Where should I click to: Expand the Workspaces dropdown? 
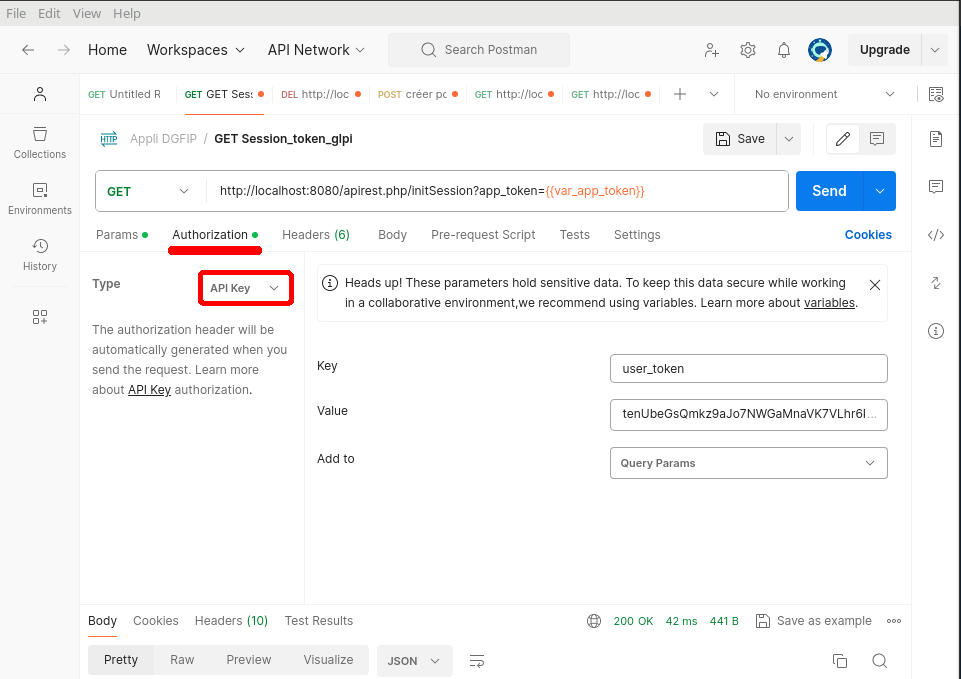(x=196, y=50)
